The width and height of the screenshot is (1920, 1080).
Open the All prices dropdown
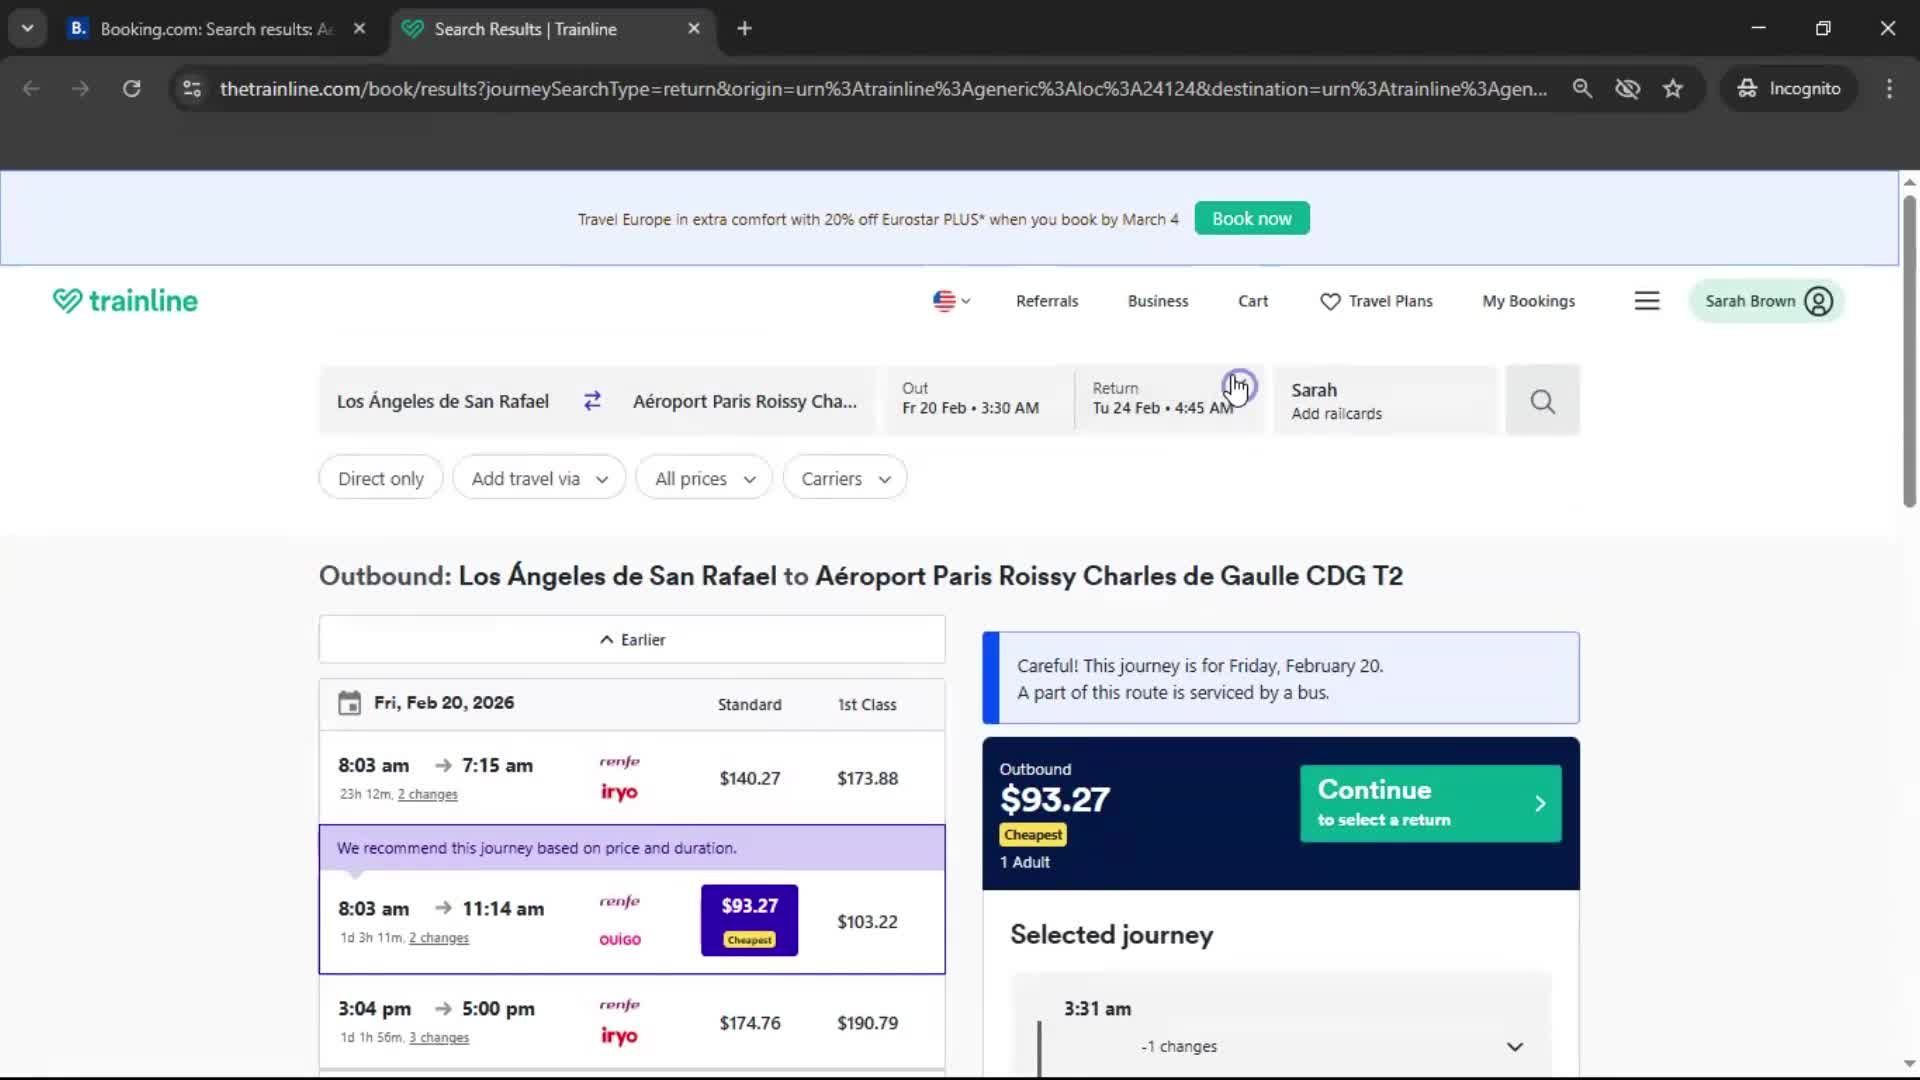pyautogui.click(x=703, y=477)
